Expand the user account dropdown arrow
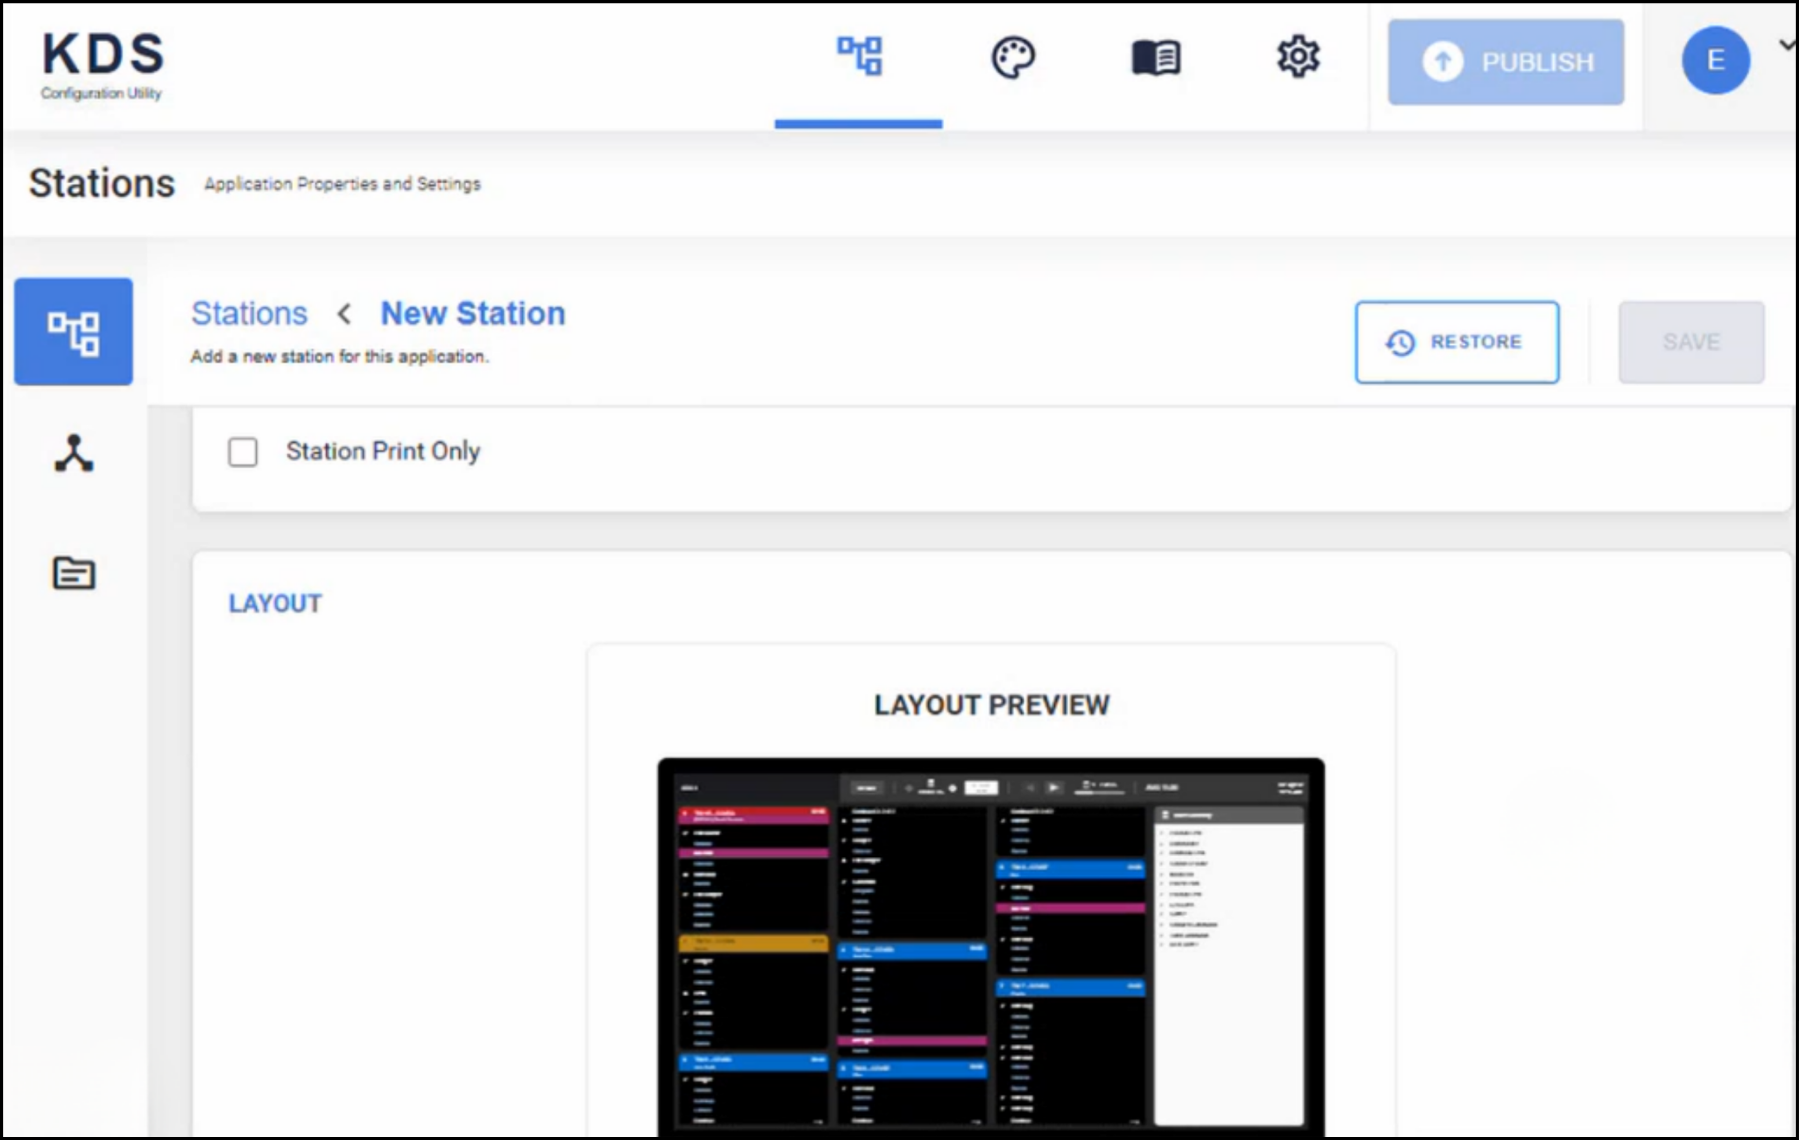The height and width of the screenshot is (1141, 1800). point(1787,45)
